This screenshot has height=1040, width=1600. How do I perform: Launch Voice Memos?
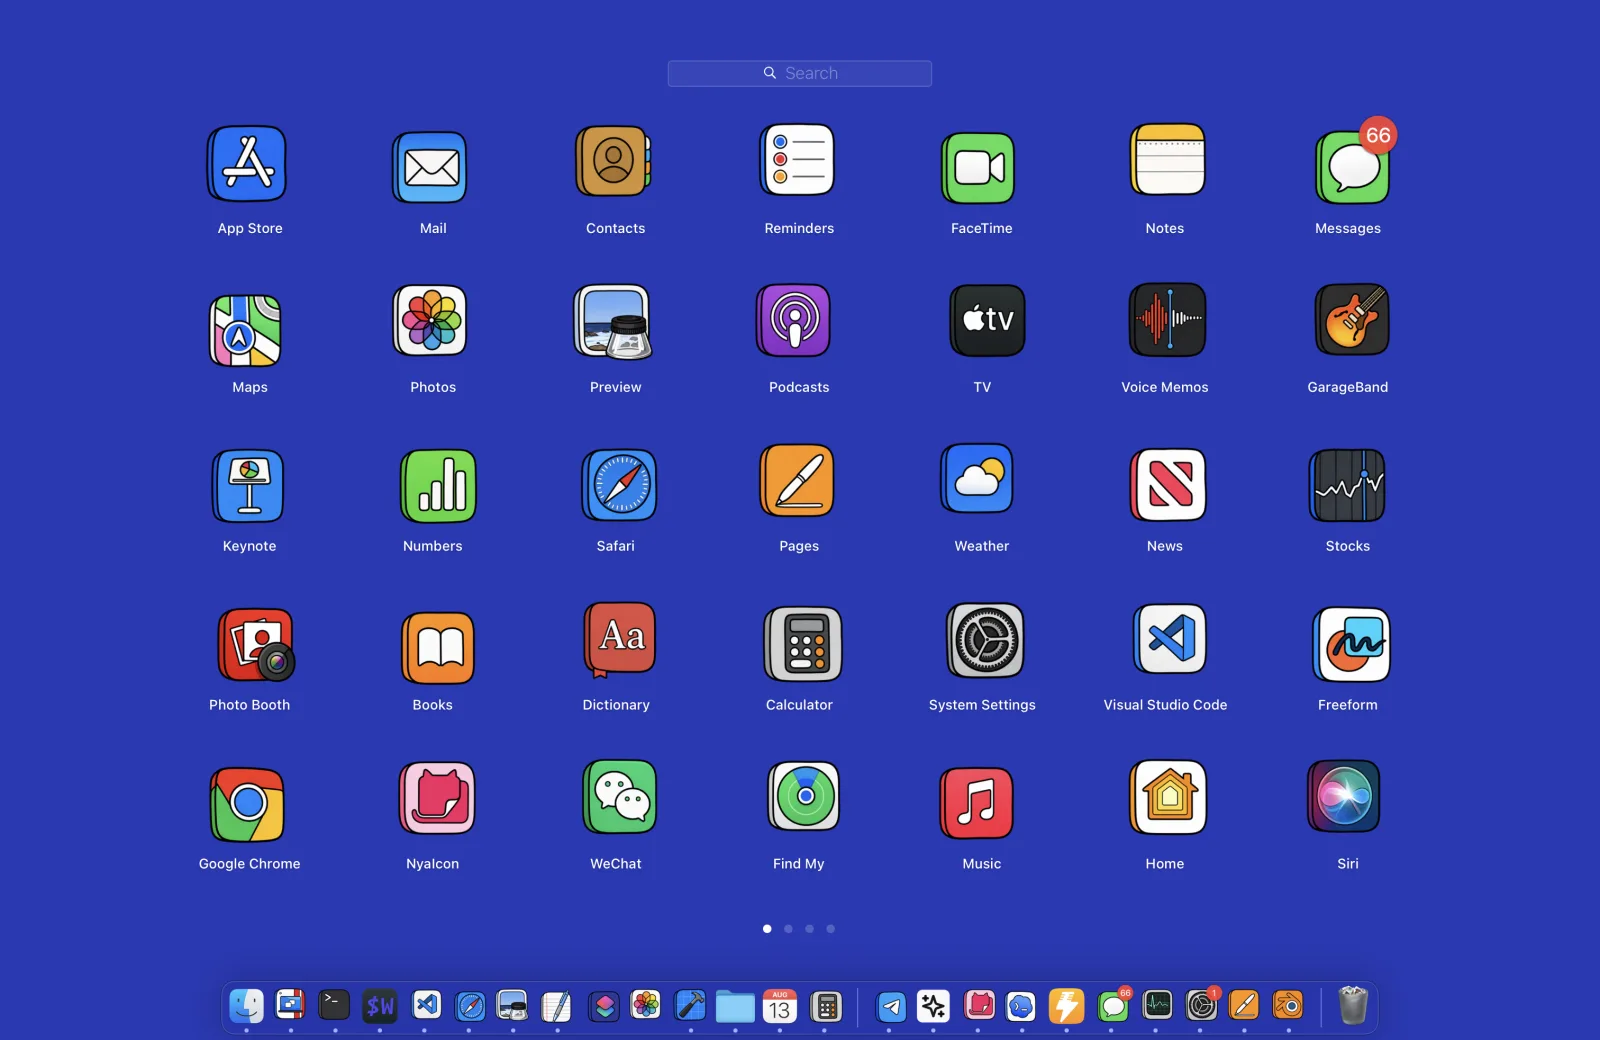point(1168,321)
